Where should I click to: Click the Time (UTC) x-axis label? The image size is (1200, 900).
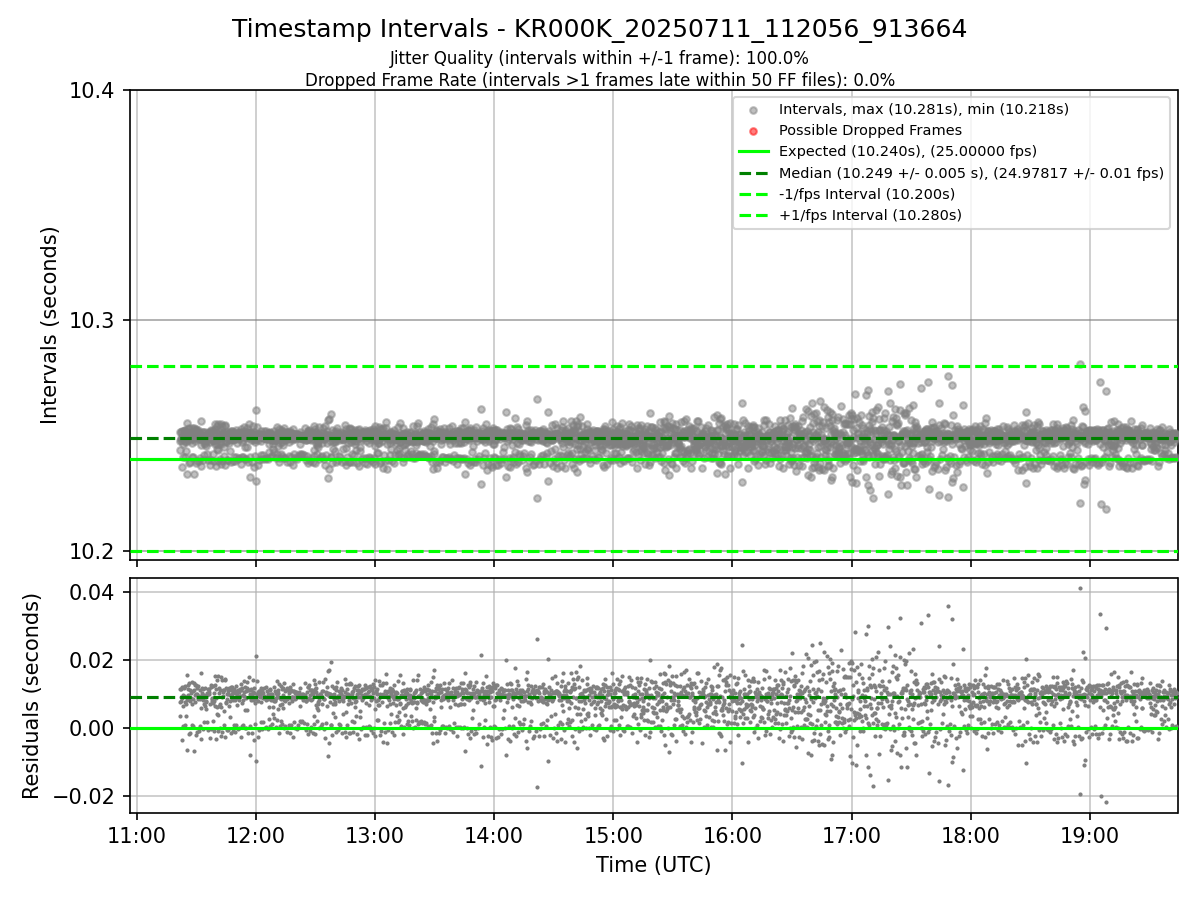click(654, 865)
